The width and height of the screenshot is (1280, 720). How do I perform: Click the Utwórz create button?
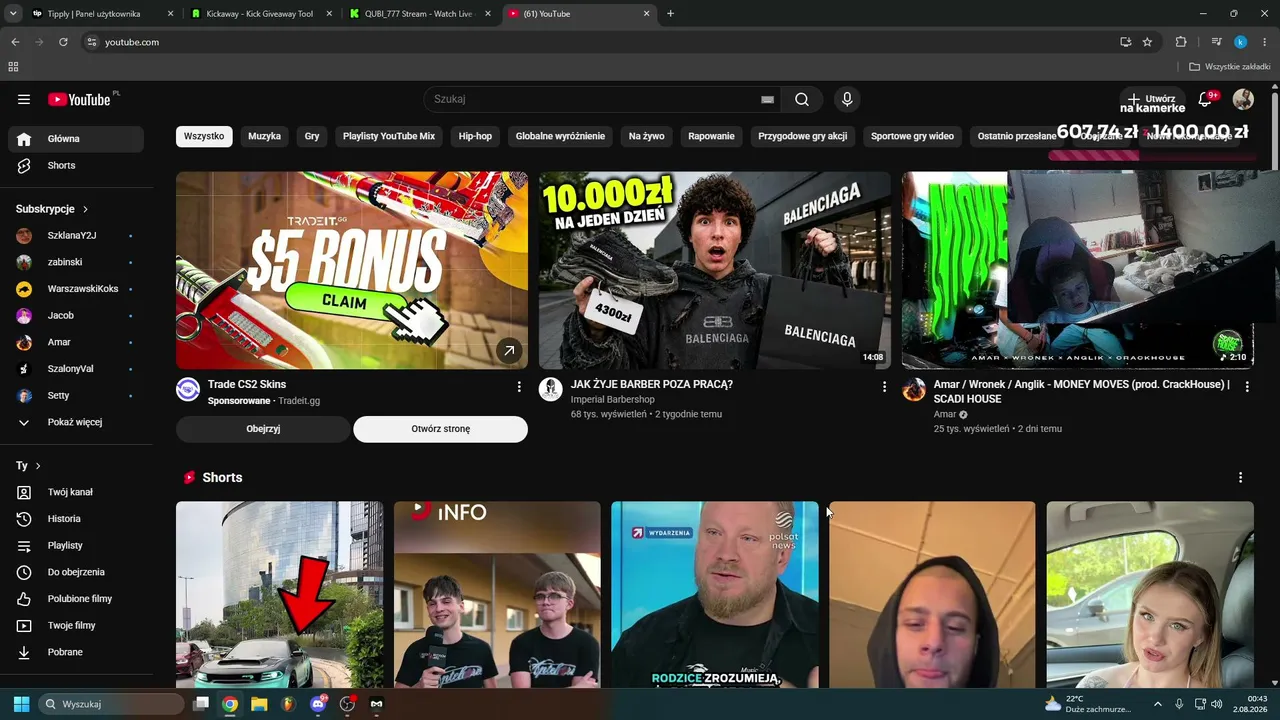point(1151,99)
